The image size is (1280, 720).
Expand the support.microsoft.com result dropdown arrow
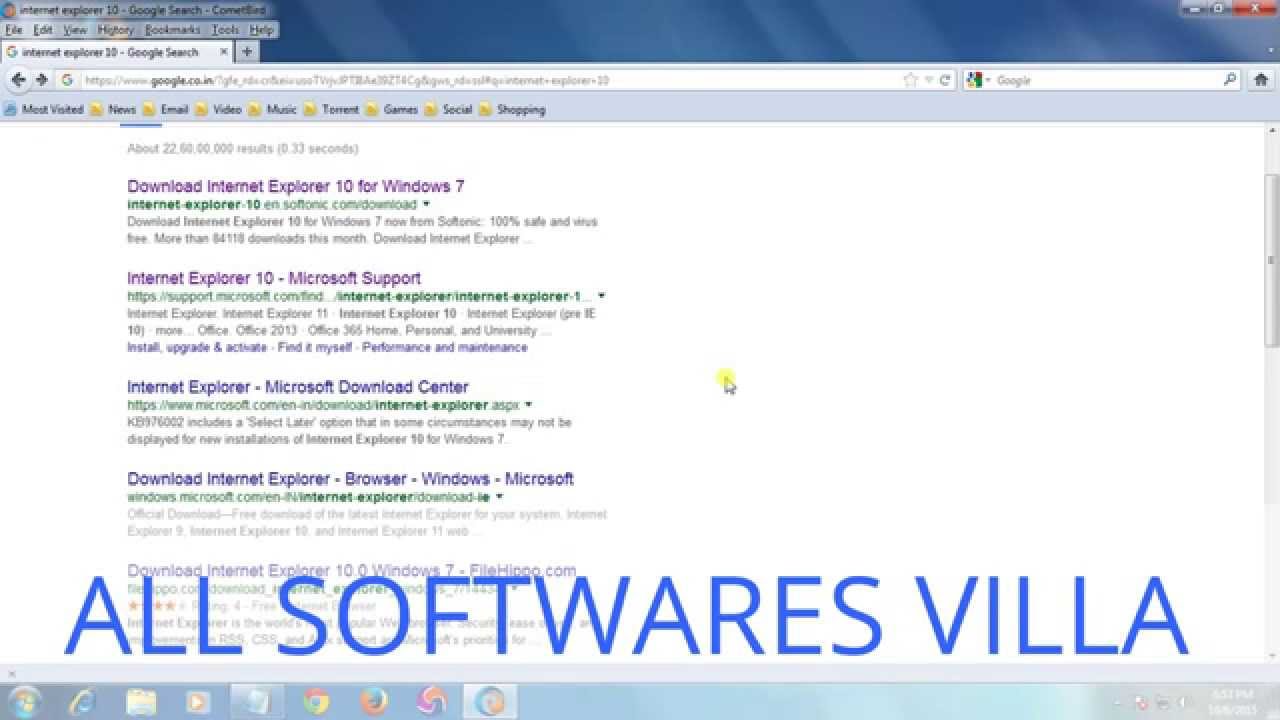(x=601, y=296)
